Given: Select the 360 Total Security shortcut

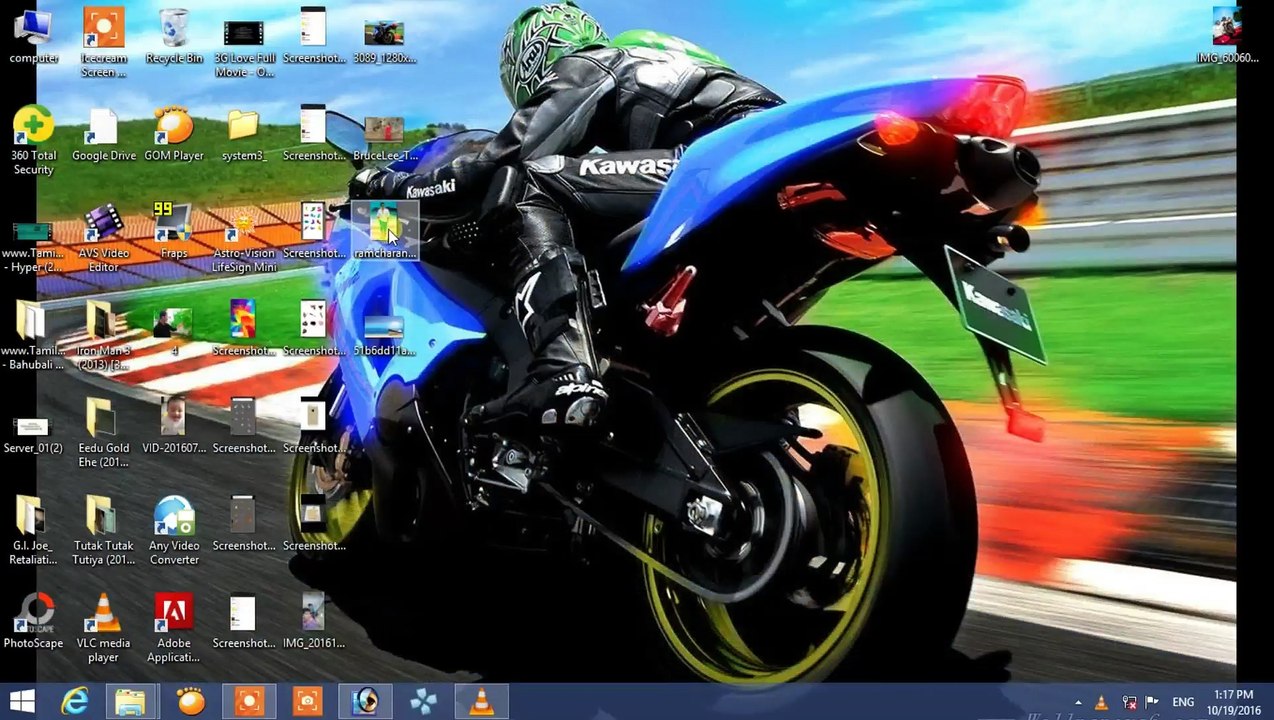Looking at the screenshot, I should tap(33, 140).
